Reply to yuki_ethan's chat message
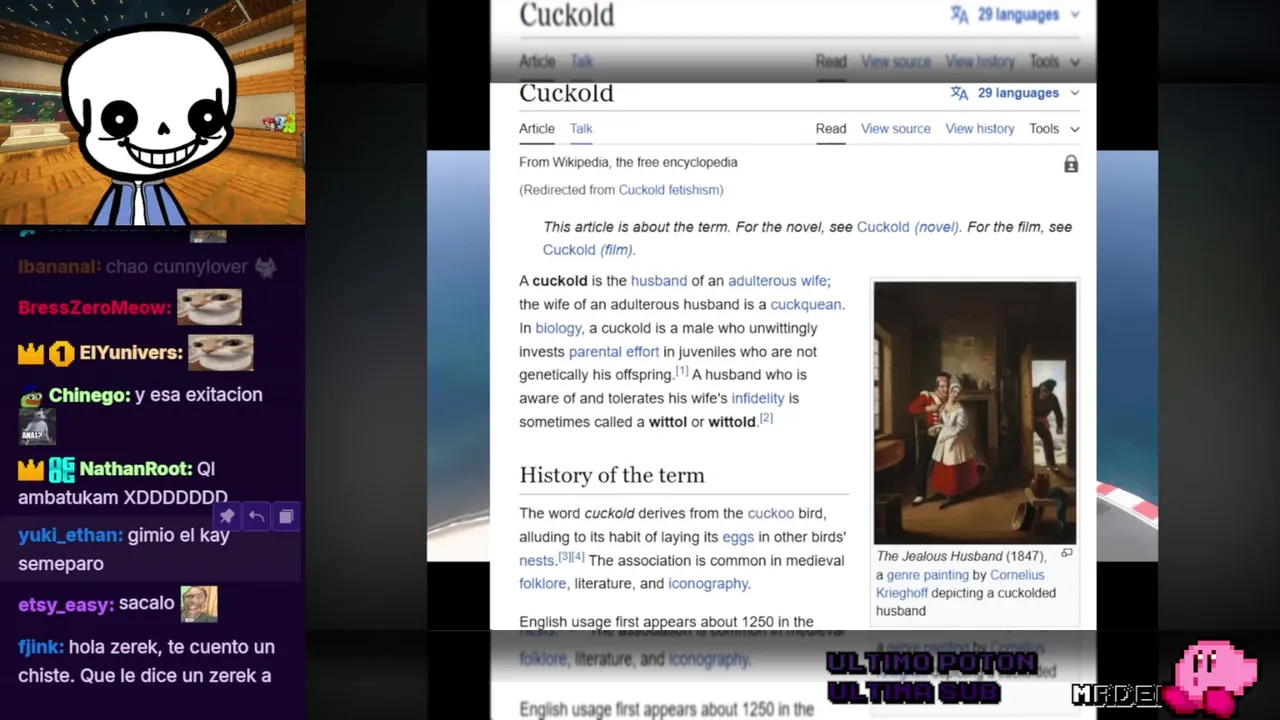1280x720 pixels. point(257,516)
